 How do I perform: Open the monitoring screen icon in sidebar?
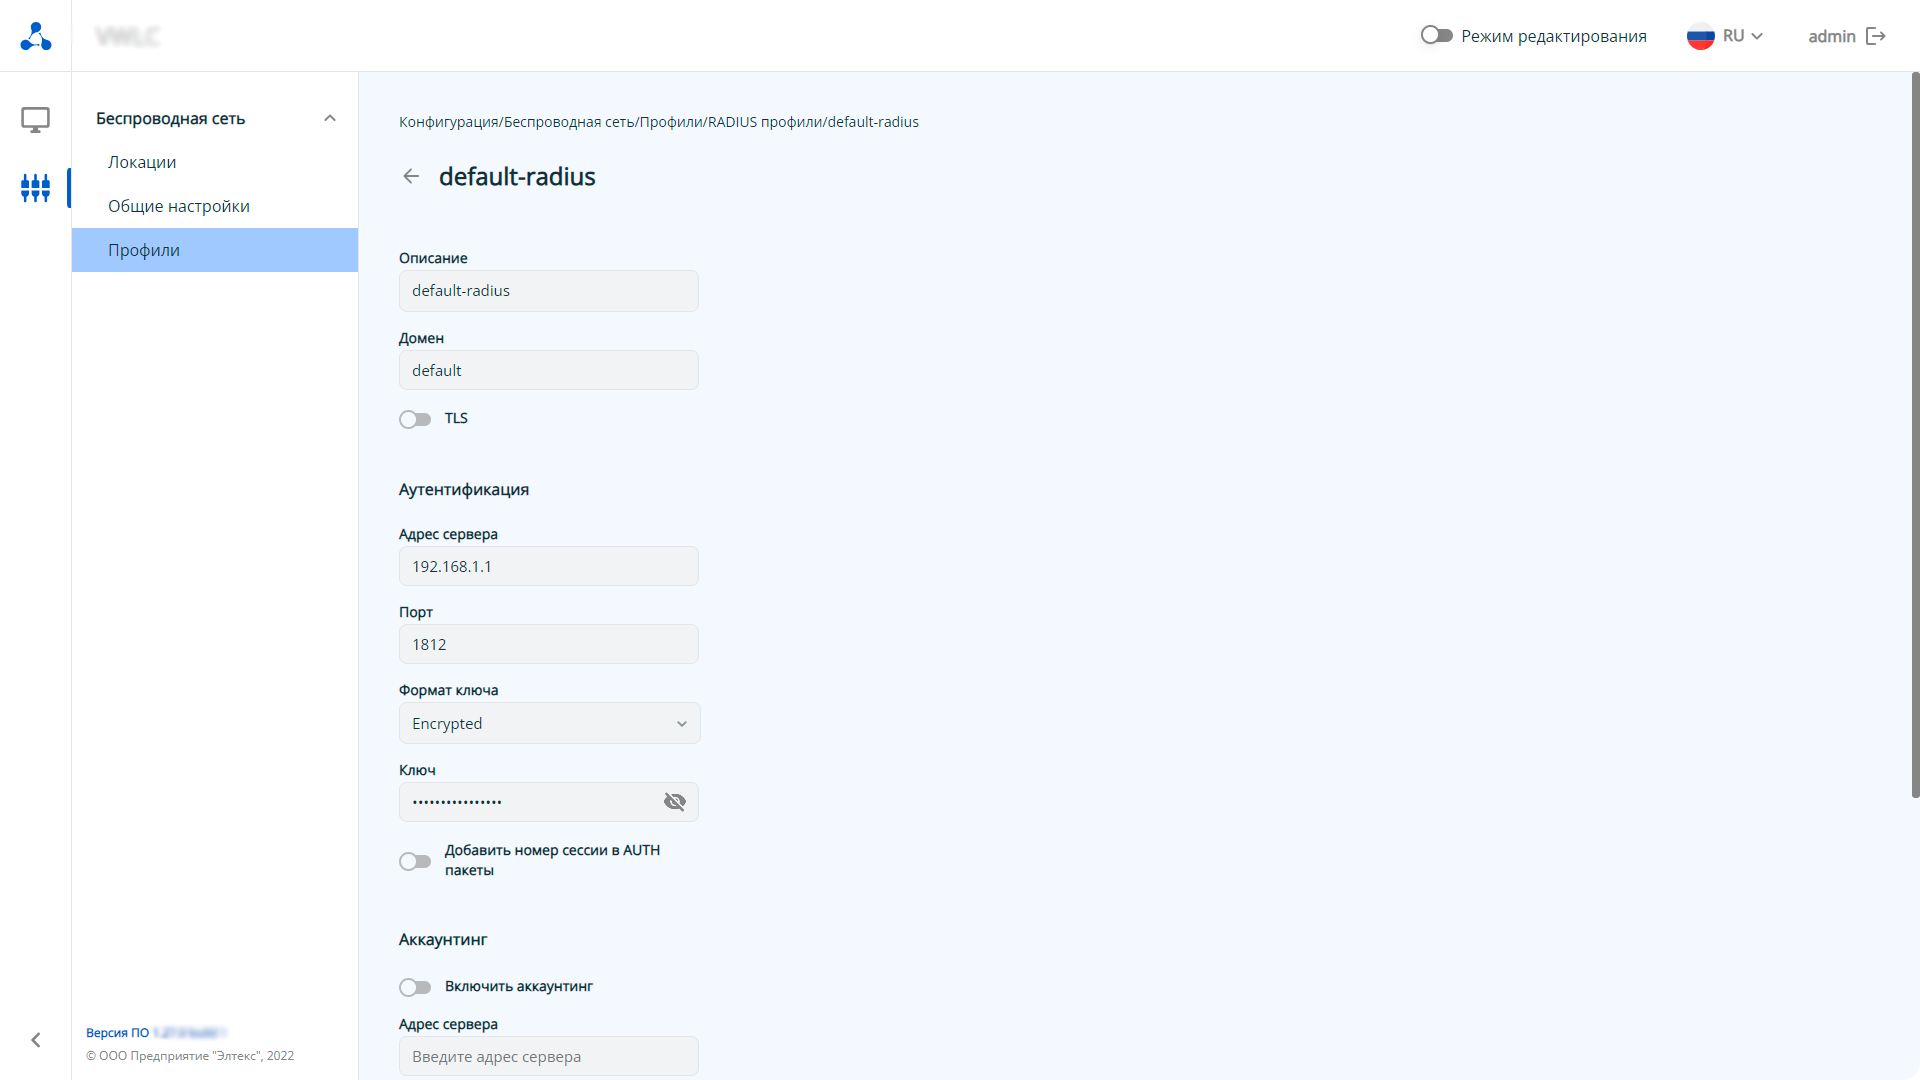pyautogui.click(x=36, y=120)
